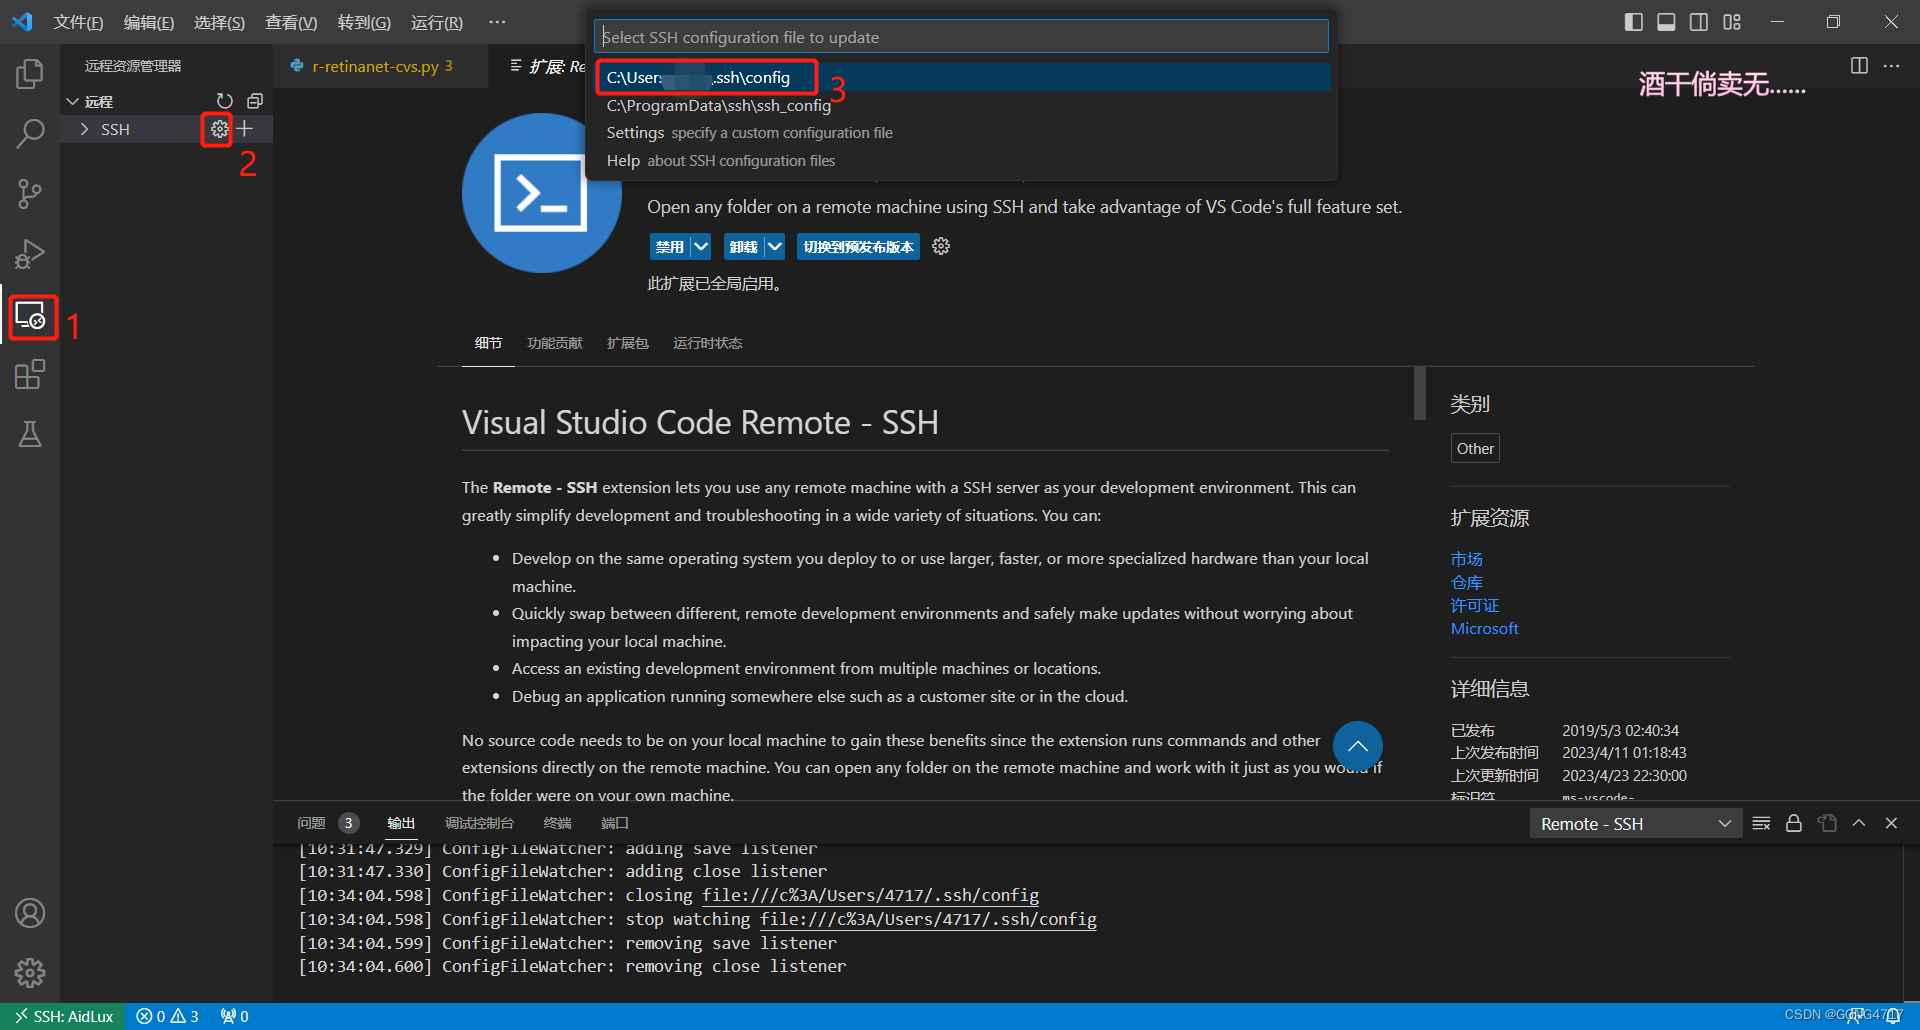Toggle the bottom panel layout icon
The image size is (1920, 1030).
pos(1666,22)
